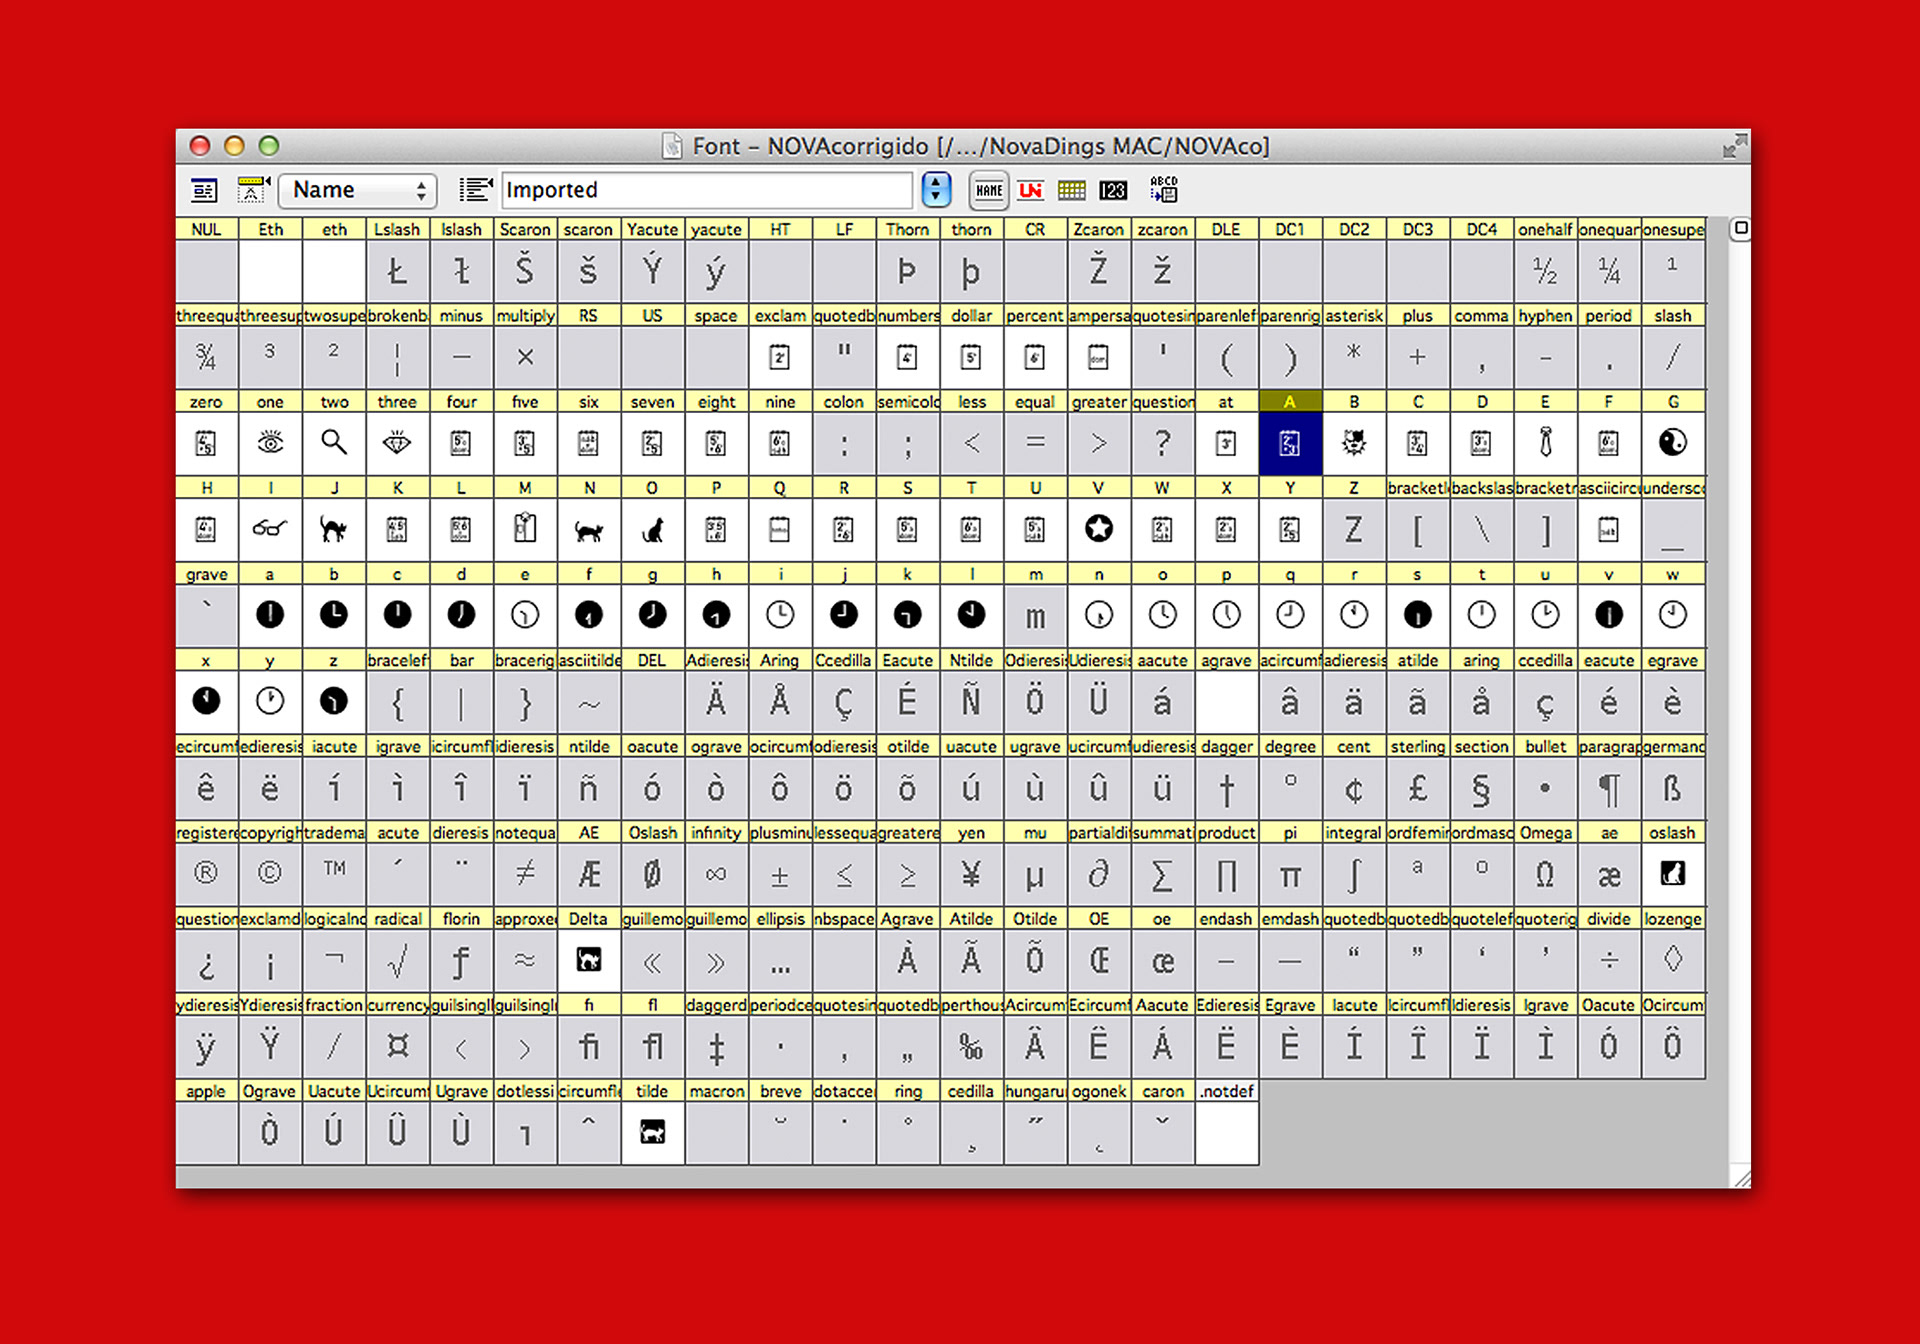Switch to the 123 index mode
1920x1344 pixels.
coord(1113,190)
